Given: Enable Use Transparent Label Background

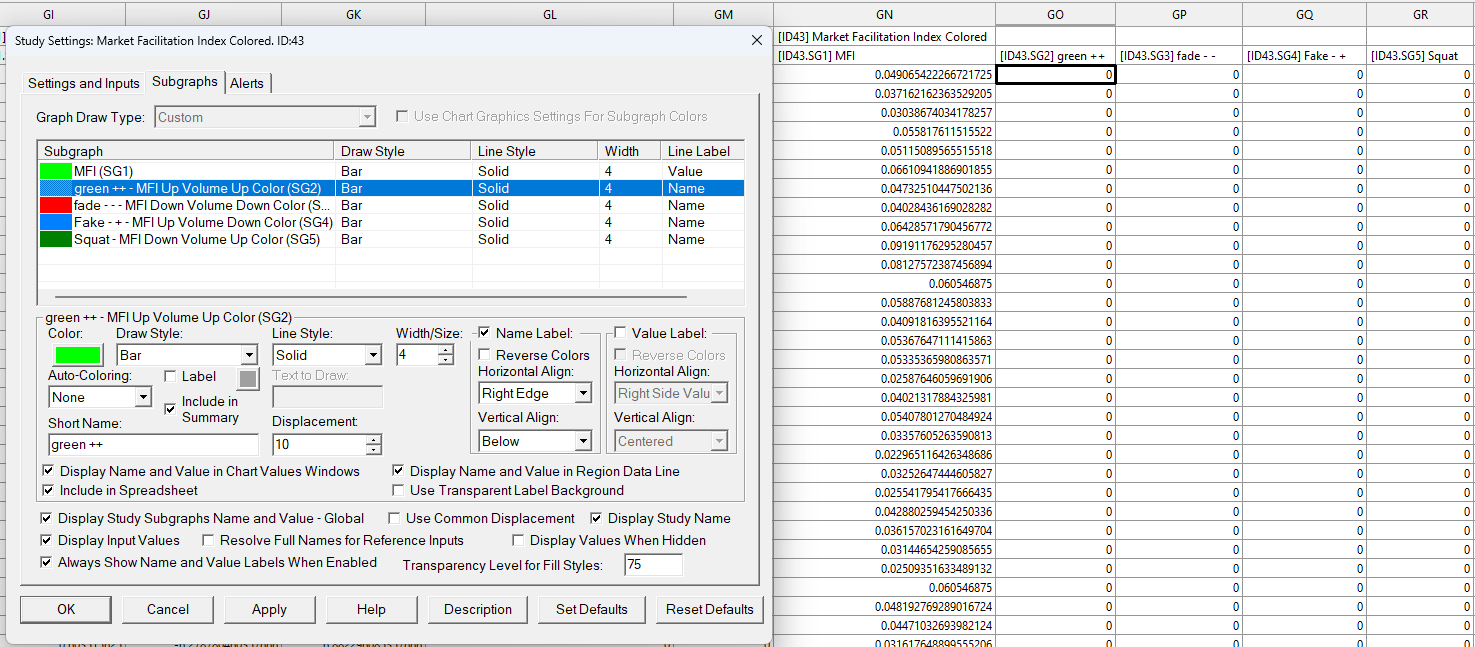Looking at the screenshot, I should click(x=399, y=490).
